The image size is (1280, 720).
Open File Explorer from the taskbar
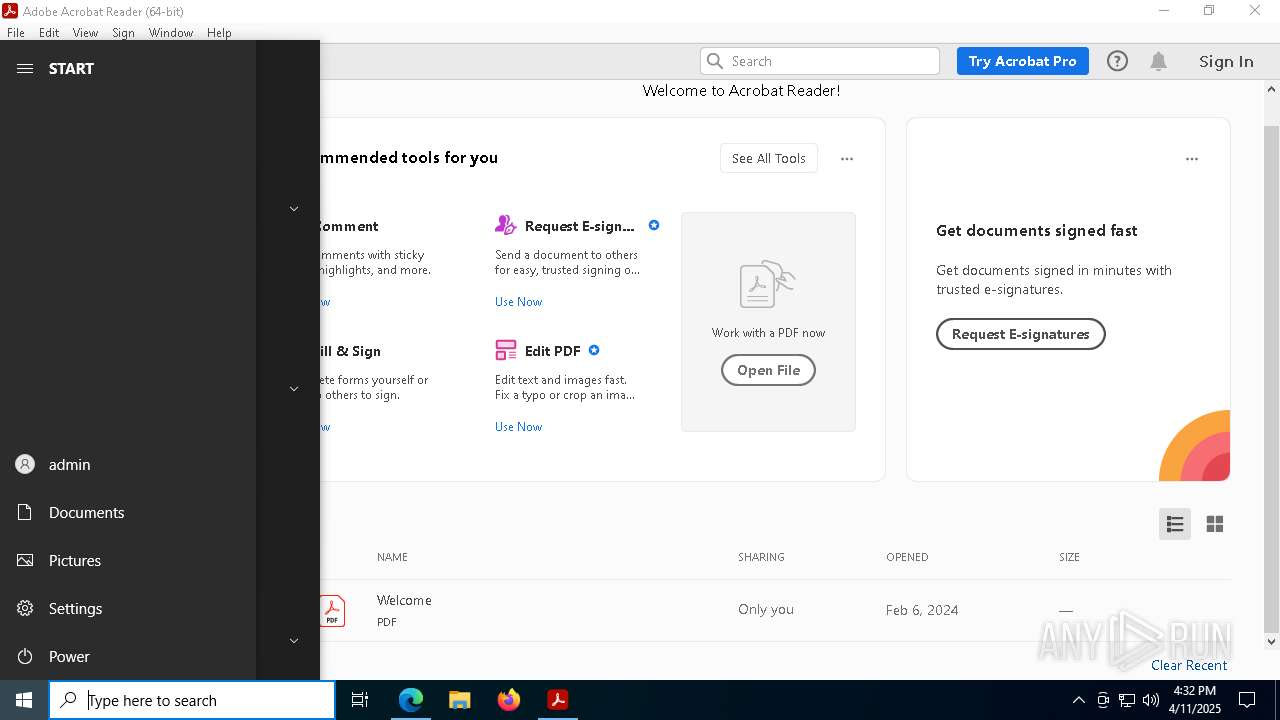459,700
